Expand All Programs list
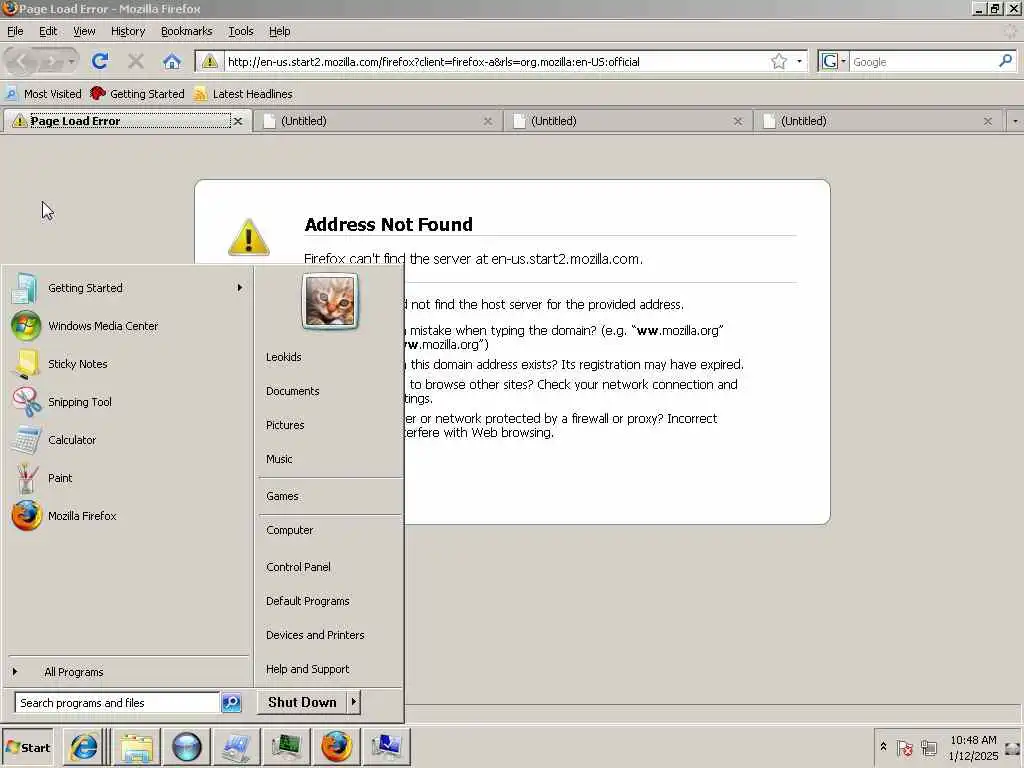1024x768 pixels. pos(73,672)
